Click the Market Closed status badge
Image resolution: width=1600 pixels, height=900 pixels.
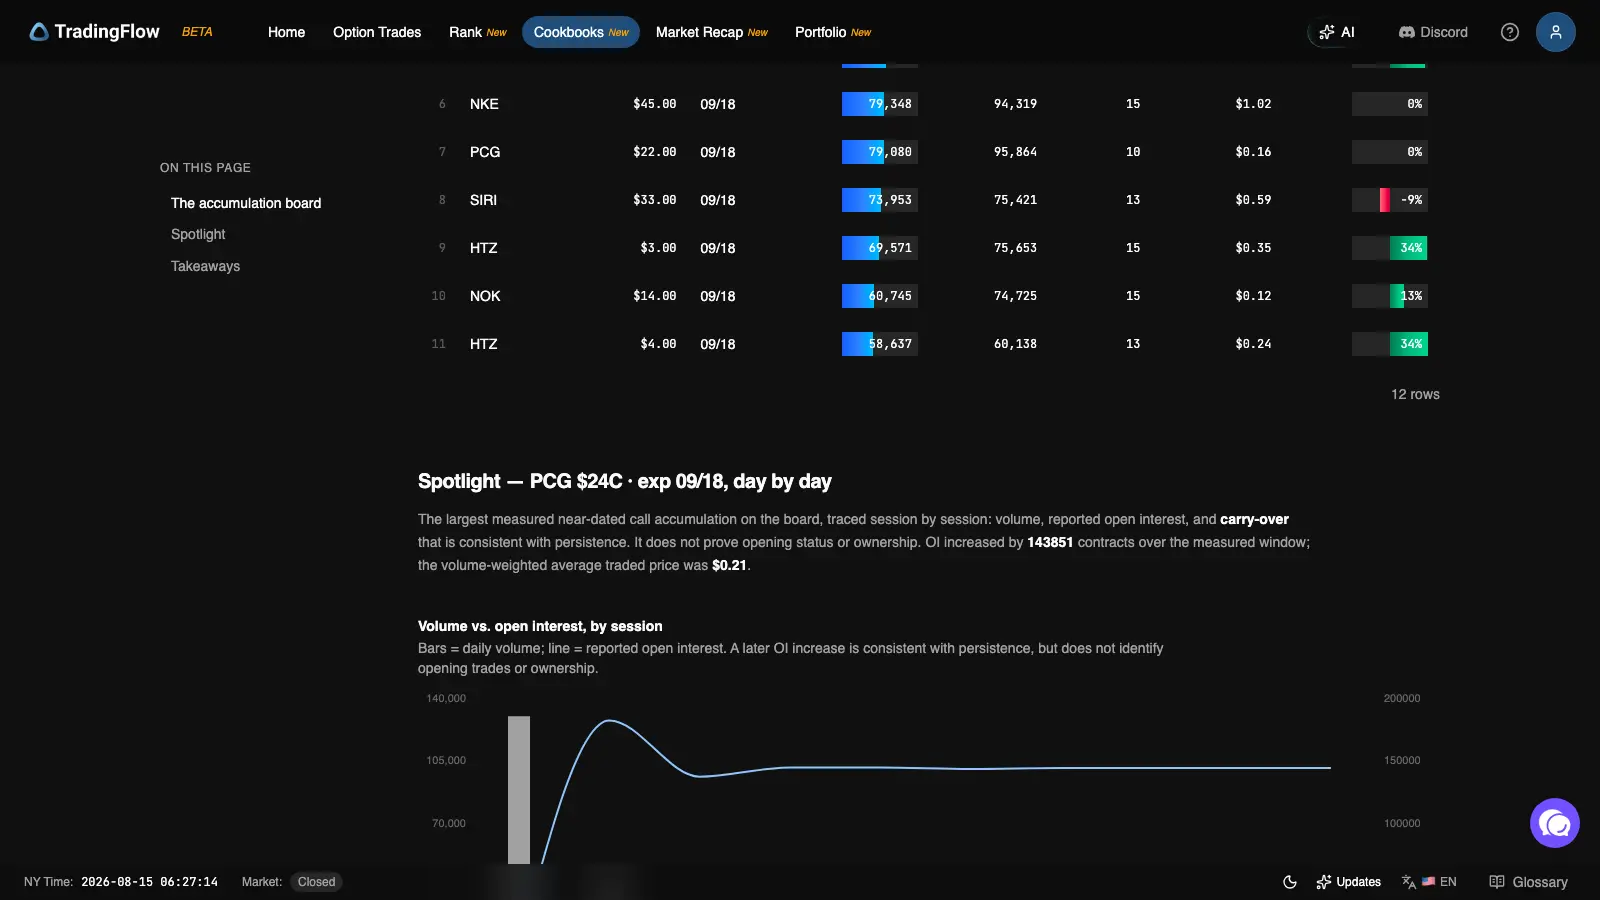pyautogui.click(x=316, y=882)
